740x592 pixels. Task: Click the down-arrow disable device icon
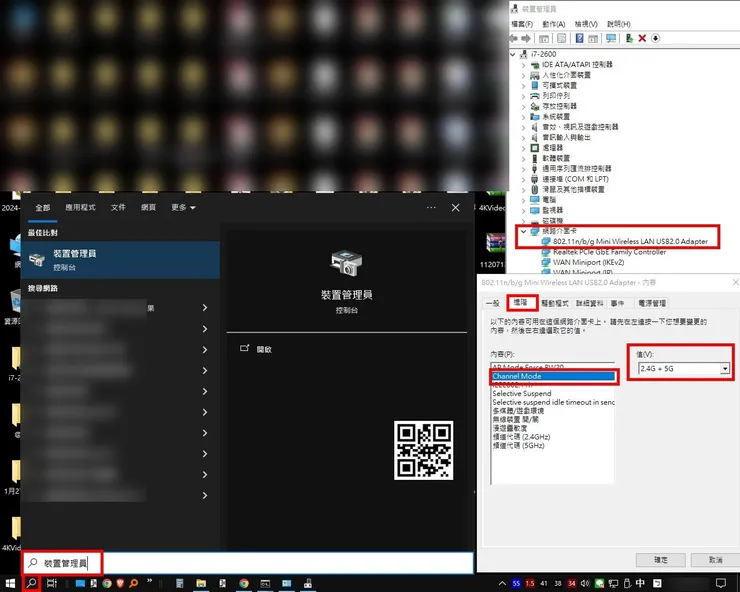coord(656,38)
